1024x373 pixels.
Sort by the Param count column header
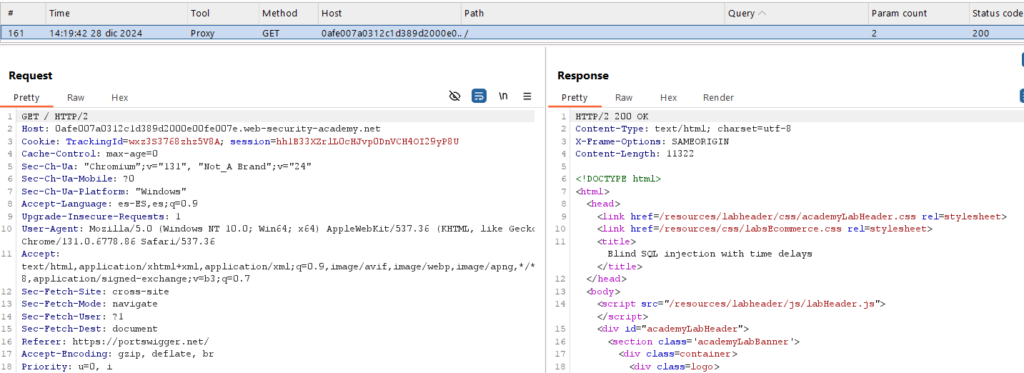918,13
